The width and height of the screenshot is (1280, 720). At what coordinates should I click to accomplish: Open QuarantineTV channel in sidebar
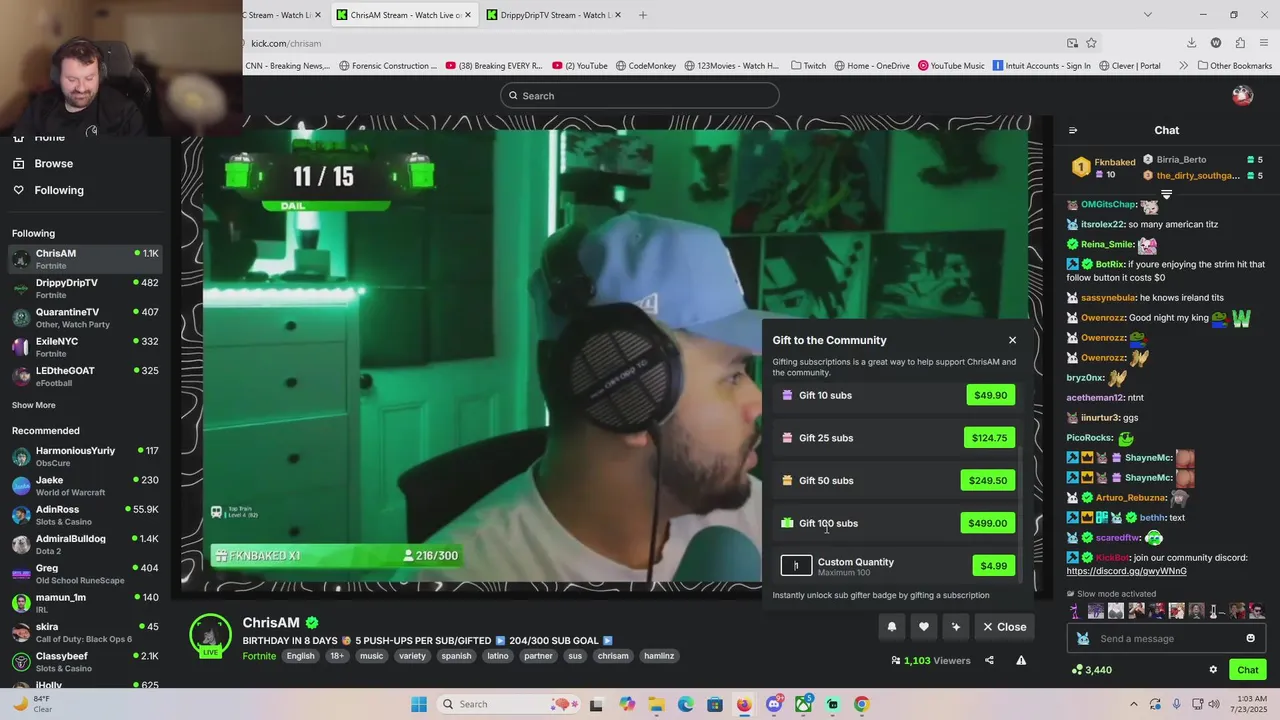coord(84,317)
